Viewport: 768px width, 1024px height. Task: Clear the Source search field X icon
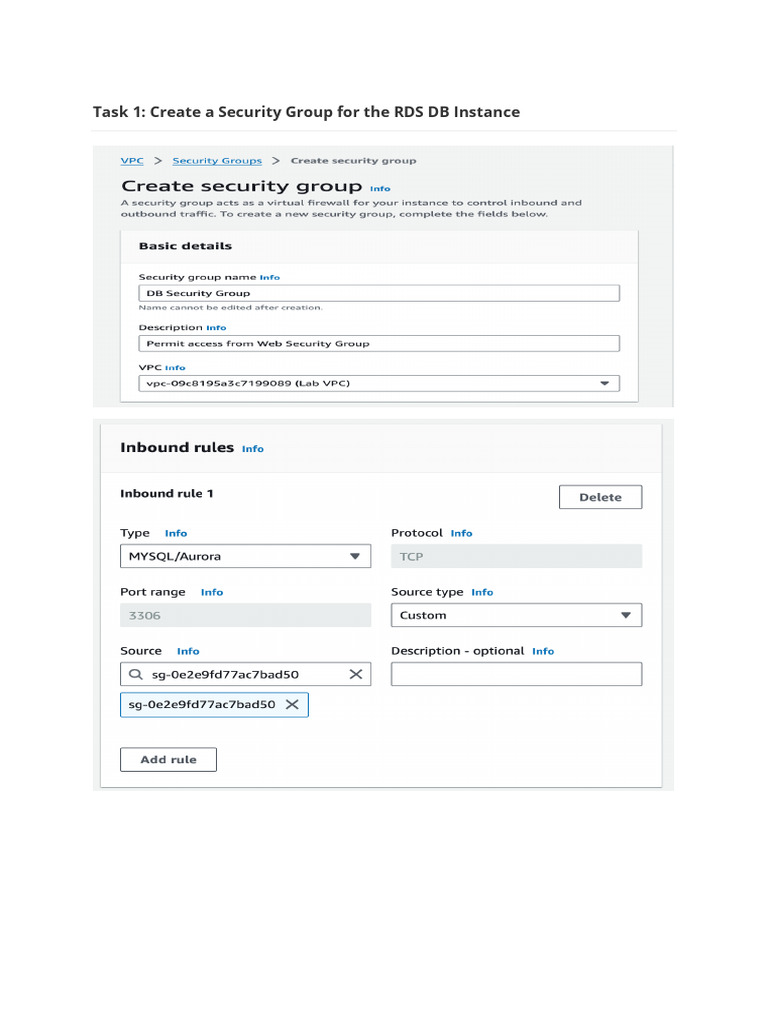(x=355, y=675)
